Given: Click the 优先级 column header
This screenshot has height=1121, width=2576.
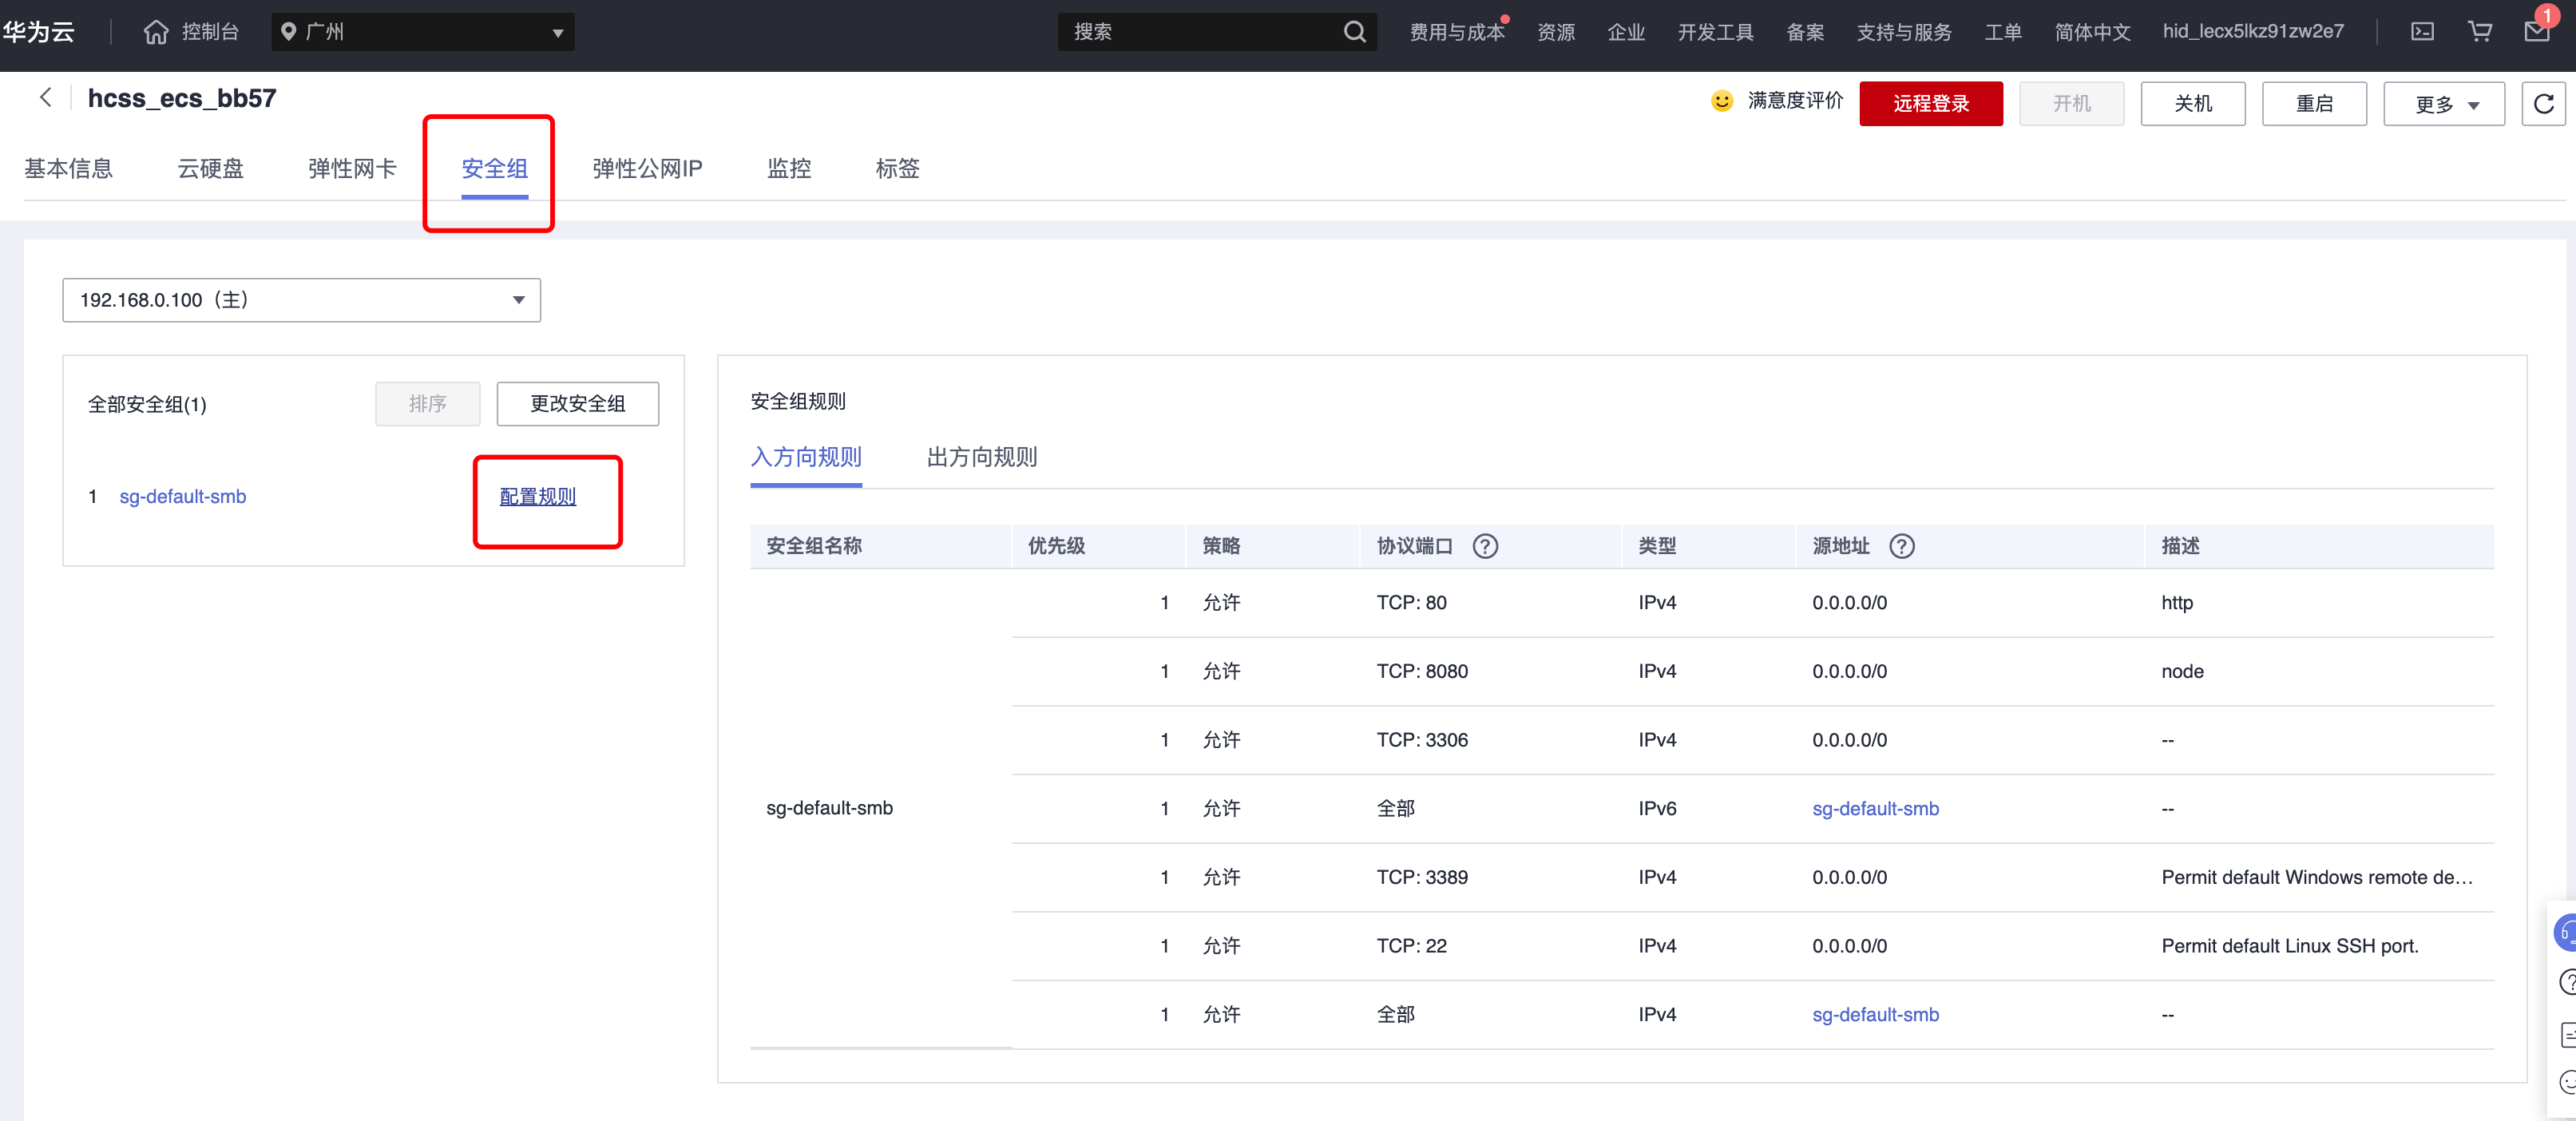Looking at the screenshot, I should click(1056, 546).
